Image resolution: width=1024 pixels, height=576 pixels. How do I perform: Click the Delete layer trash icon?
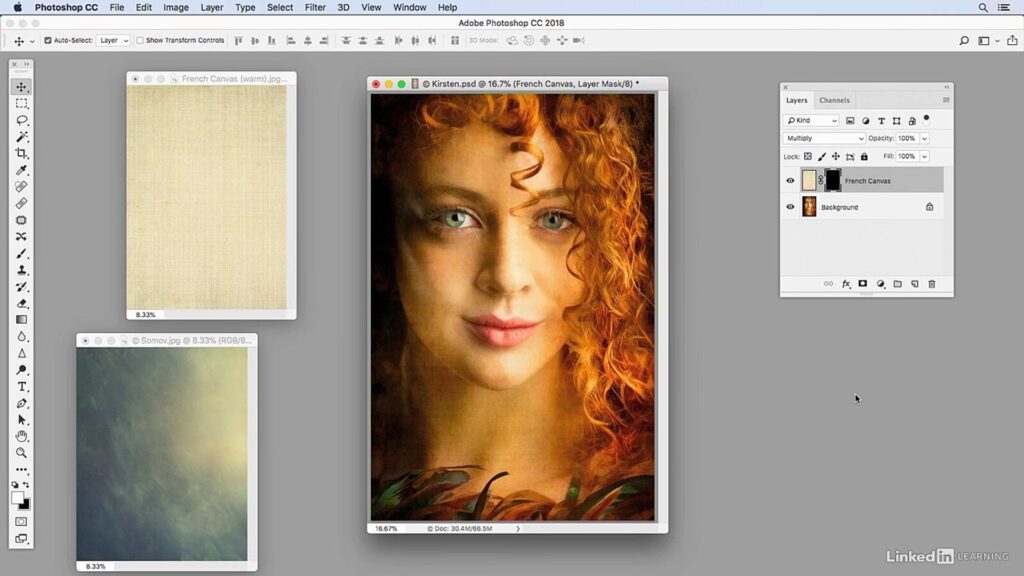[932, 284]
